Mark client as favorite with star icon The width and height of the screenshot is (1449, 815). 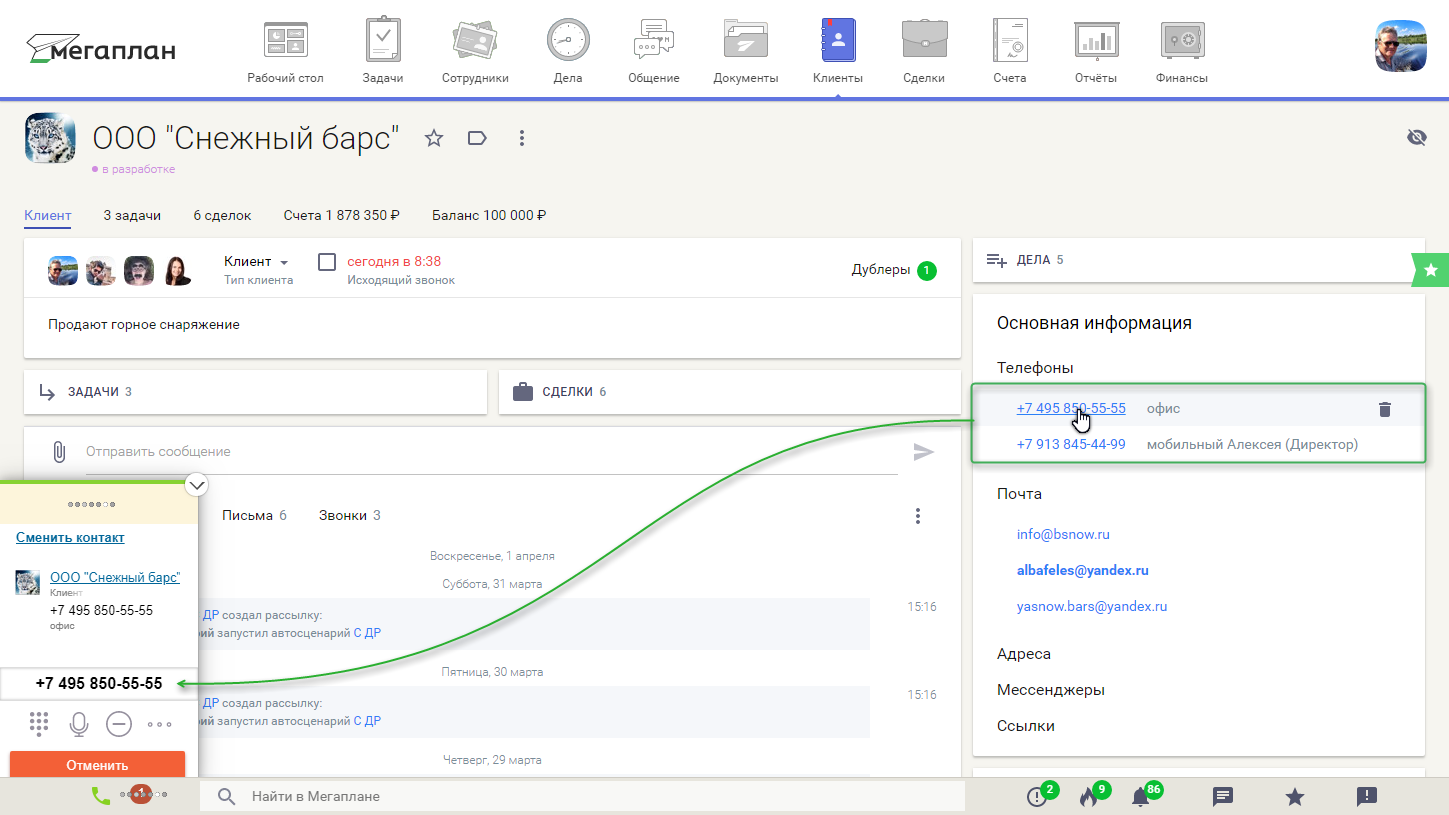434,138
